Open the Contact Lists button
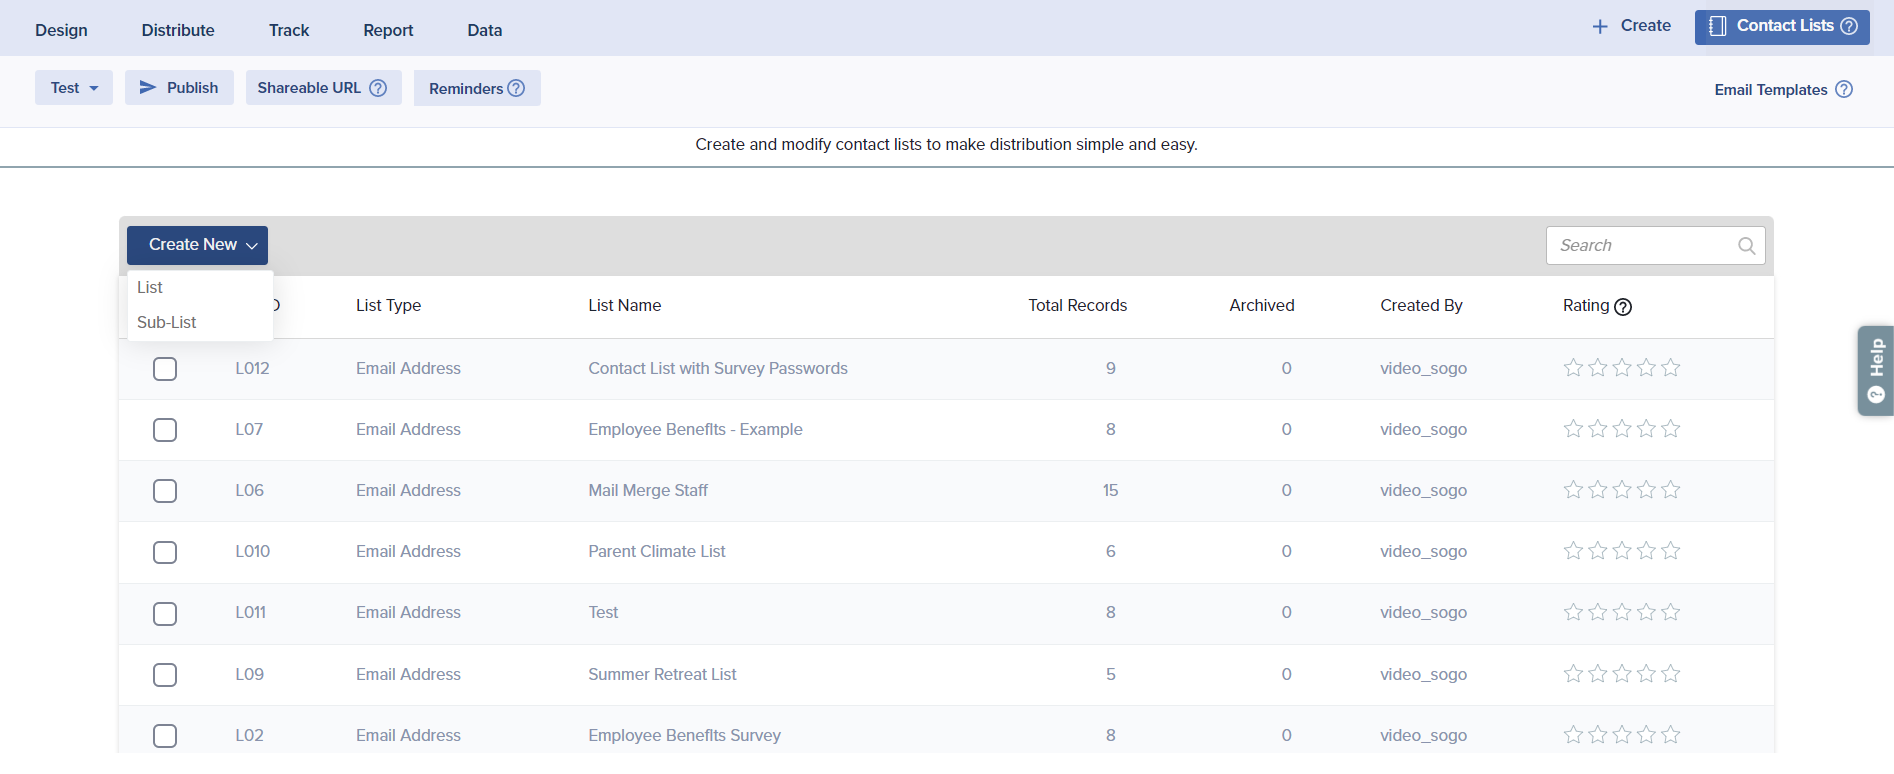Screen dimensions: 1894x774 (x=1781, y=27)
